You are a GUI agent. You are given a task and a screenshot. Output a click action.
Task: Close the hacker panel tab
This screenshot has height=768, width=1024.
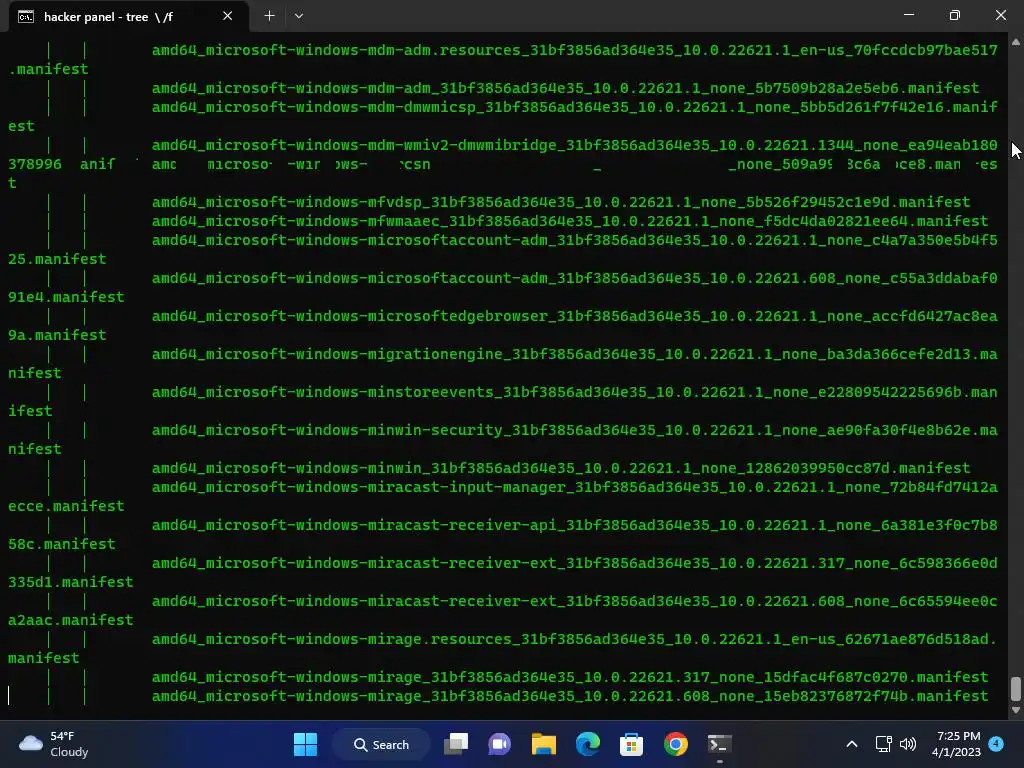(x=227, y=16)
